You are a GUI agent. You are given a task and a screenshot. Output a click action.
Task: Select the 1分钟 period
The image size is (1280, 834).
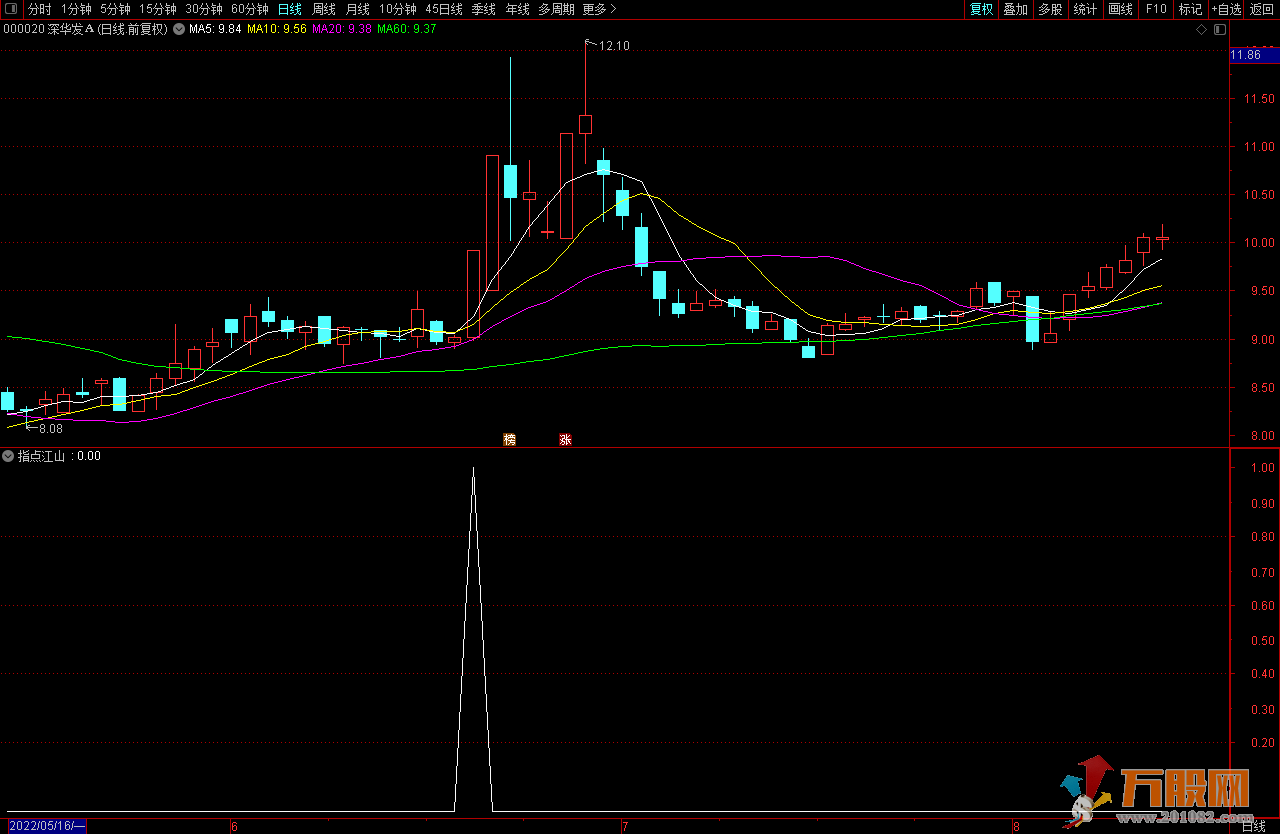pos(76,9)
